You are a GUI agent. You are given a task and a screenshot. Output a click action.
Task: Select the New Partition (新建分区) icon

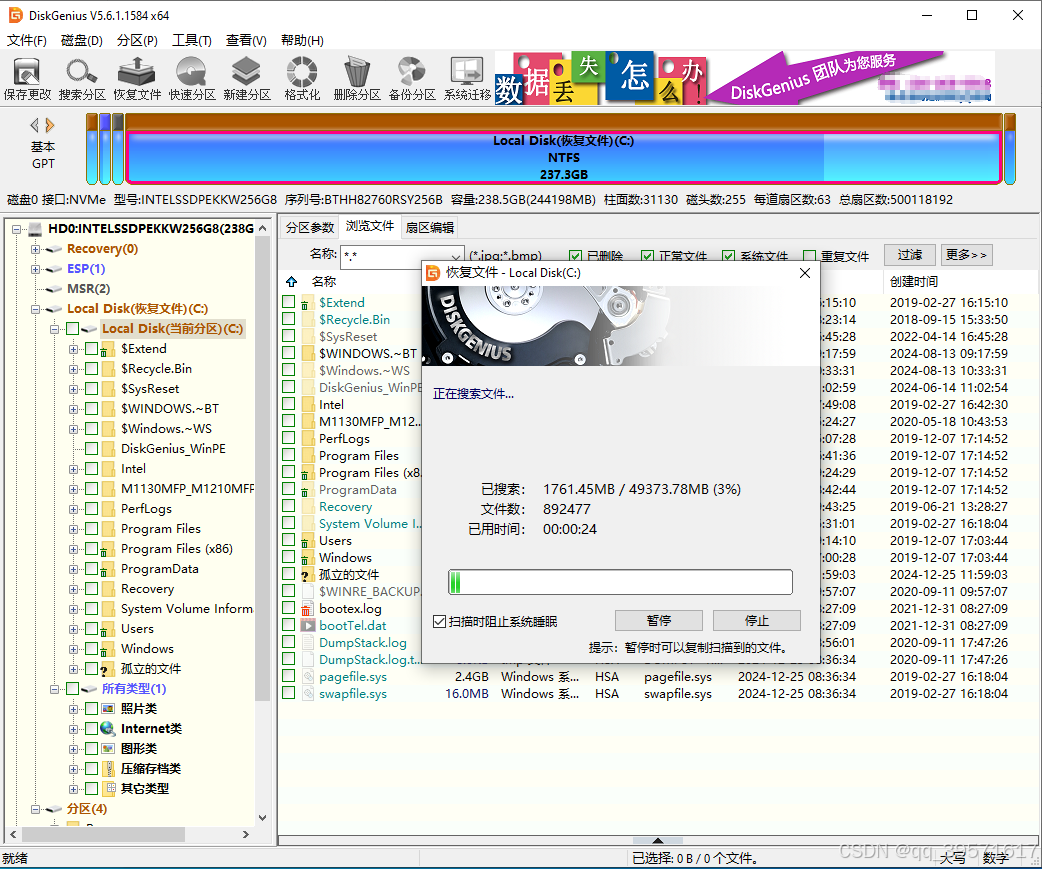tap(247, 78)
